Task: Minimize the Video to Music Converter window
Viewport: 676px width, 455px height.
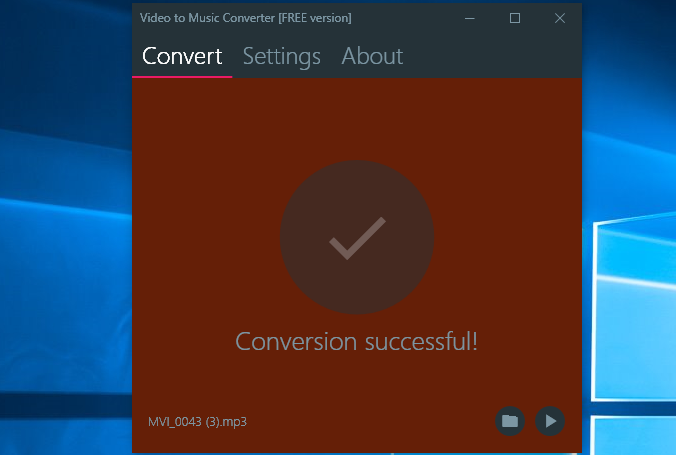Action: tap(469, 18)
